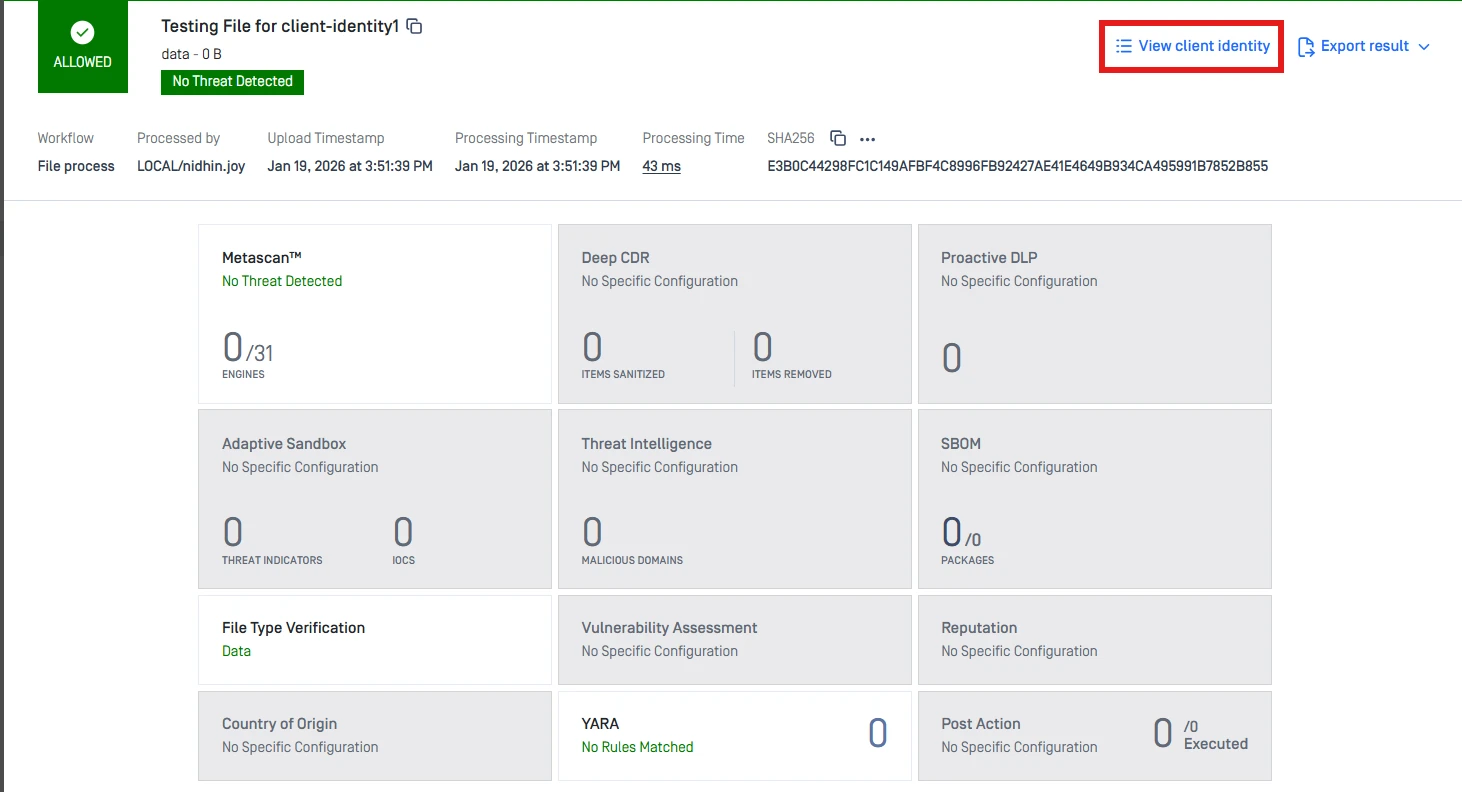1462x792 pixels.
Task: Open the YARA rules matched card
Action: click(734, 735)
